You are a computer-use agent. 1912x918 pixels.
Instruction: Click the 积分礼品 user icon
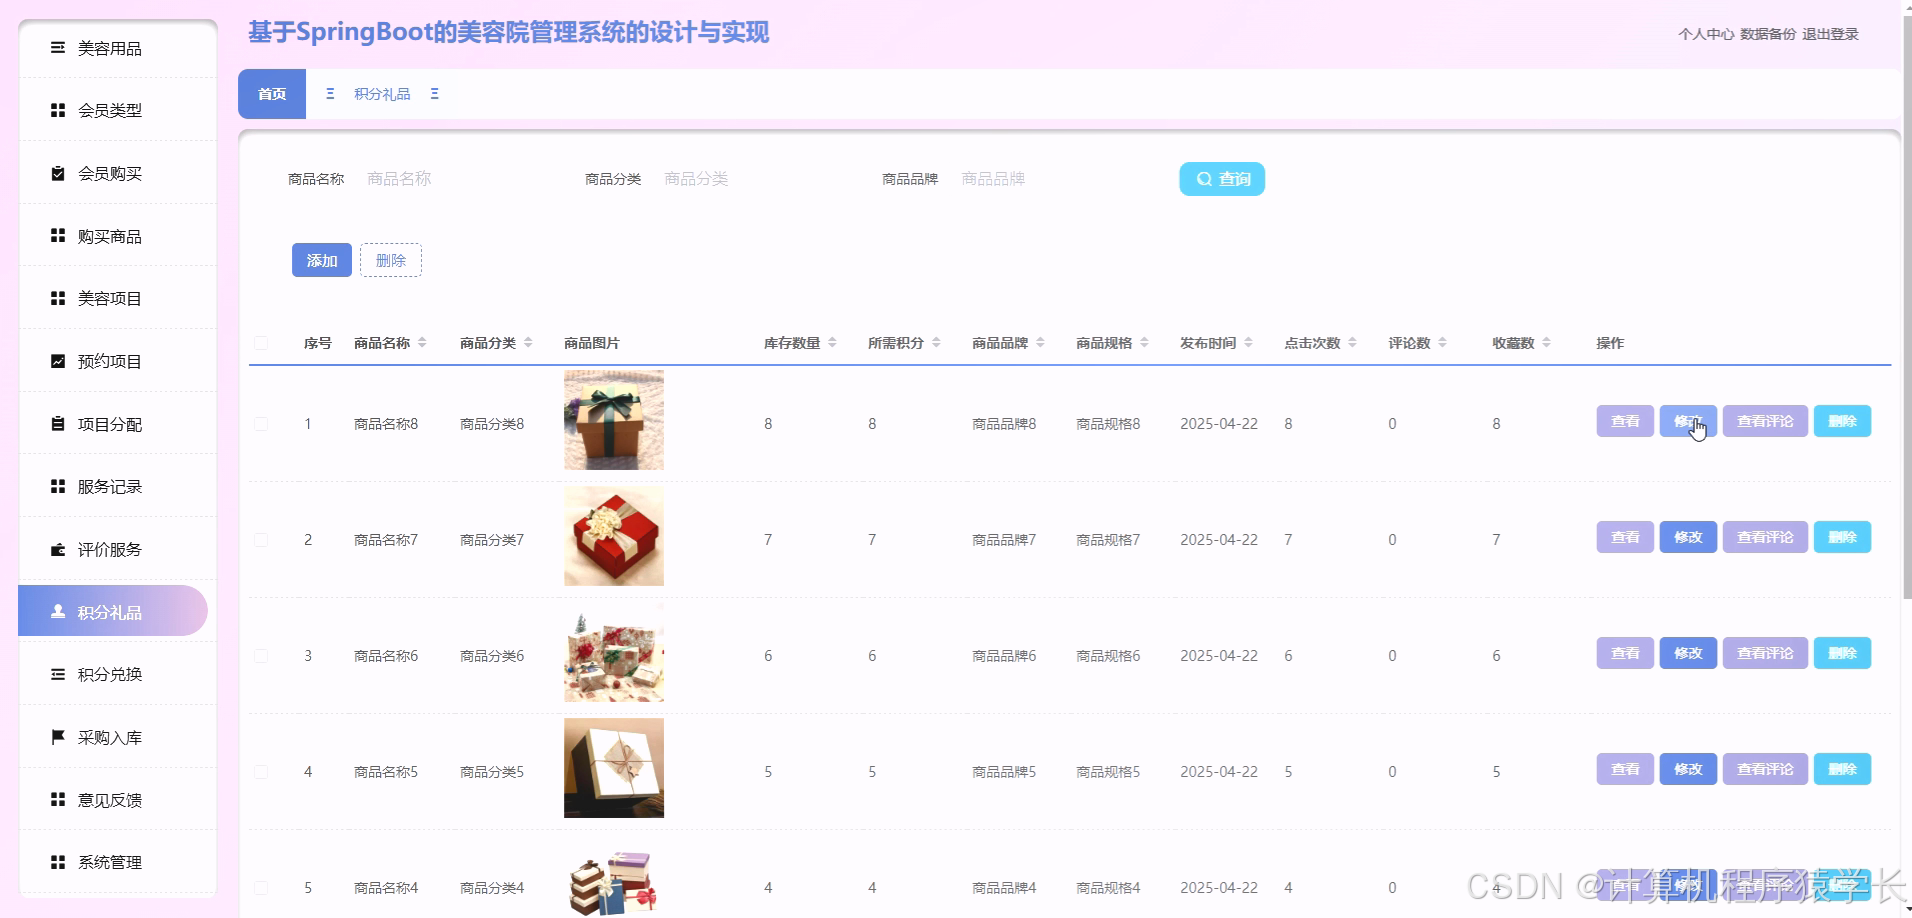pyautogui.click(x=58, y=611)
